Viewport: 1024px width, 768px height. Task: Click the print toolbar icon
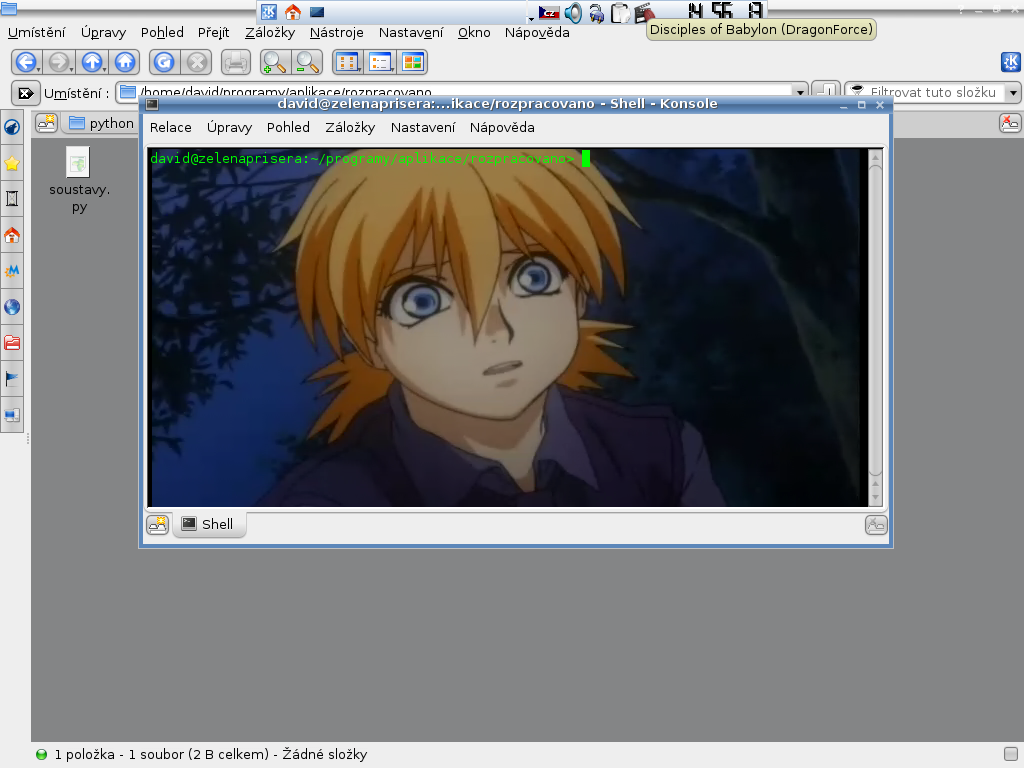tap(236, 62)
